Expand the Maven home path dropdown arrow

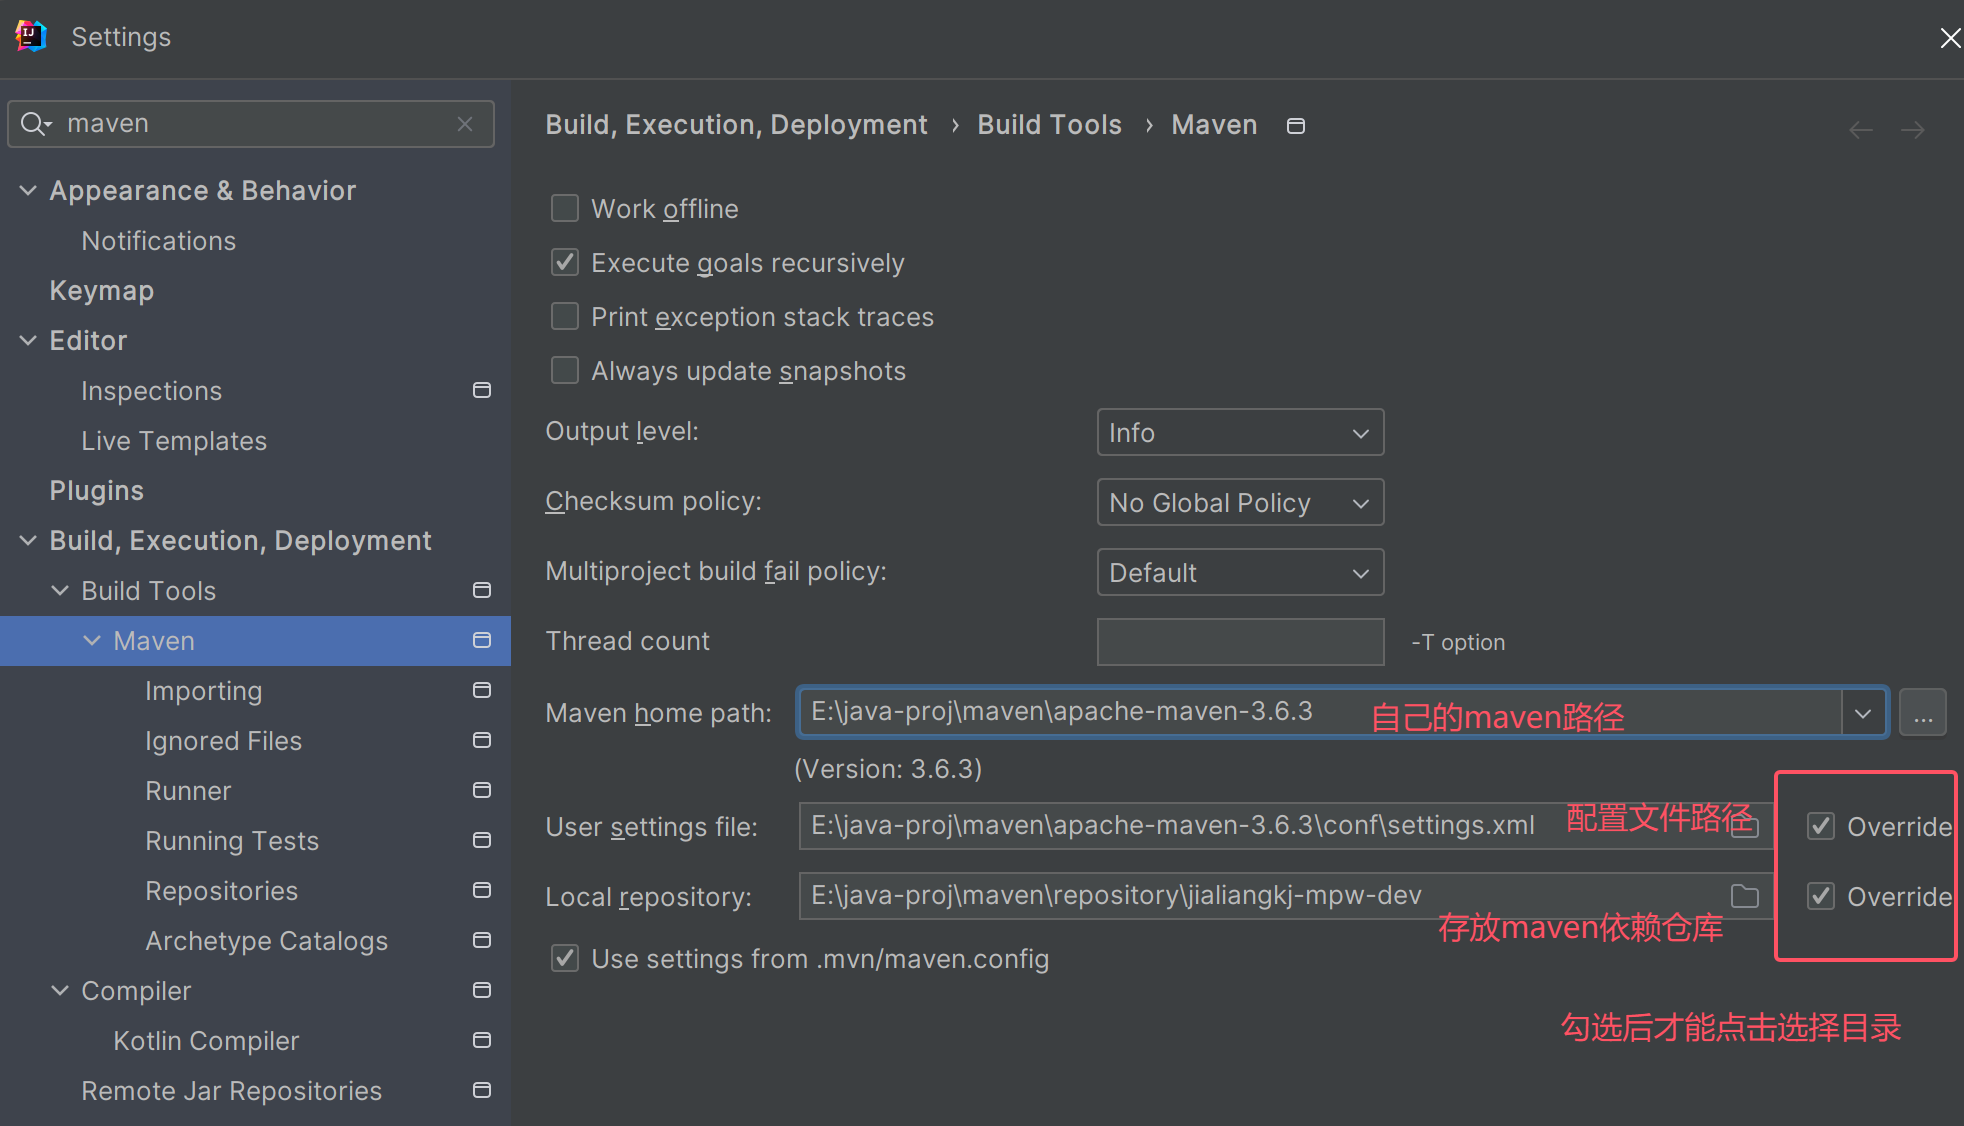pos(1863,713)
